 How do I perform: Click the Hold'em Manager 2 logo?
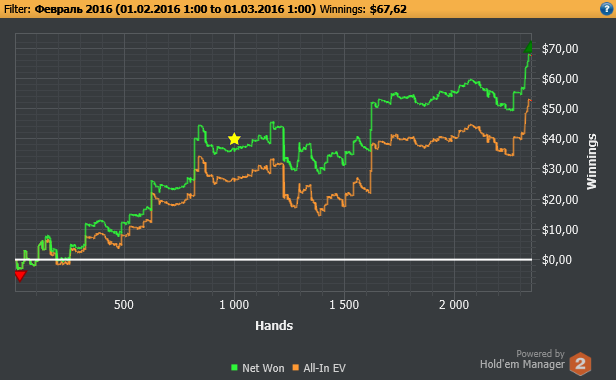580,363
